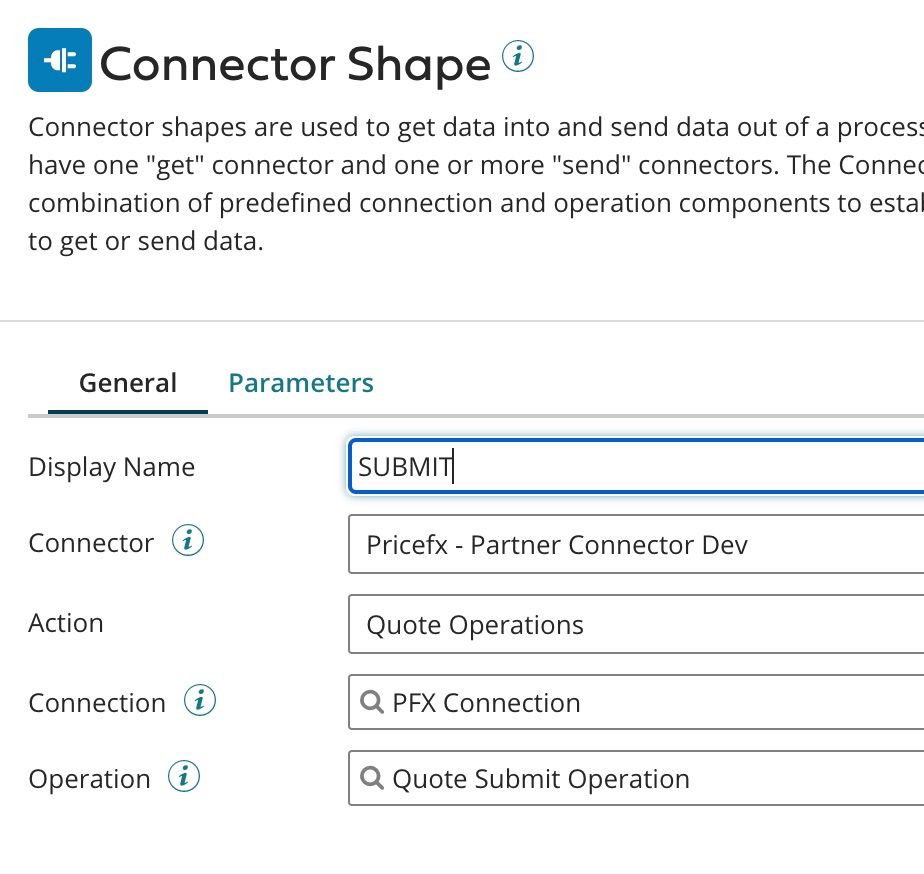Click the info icon beside Connection label
This screenshot has width=924, height=874.
tap(200, 701)
